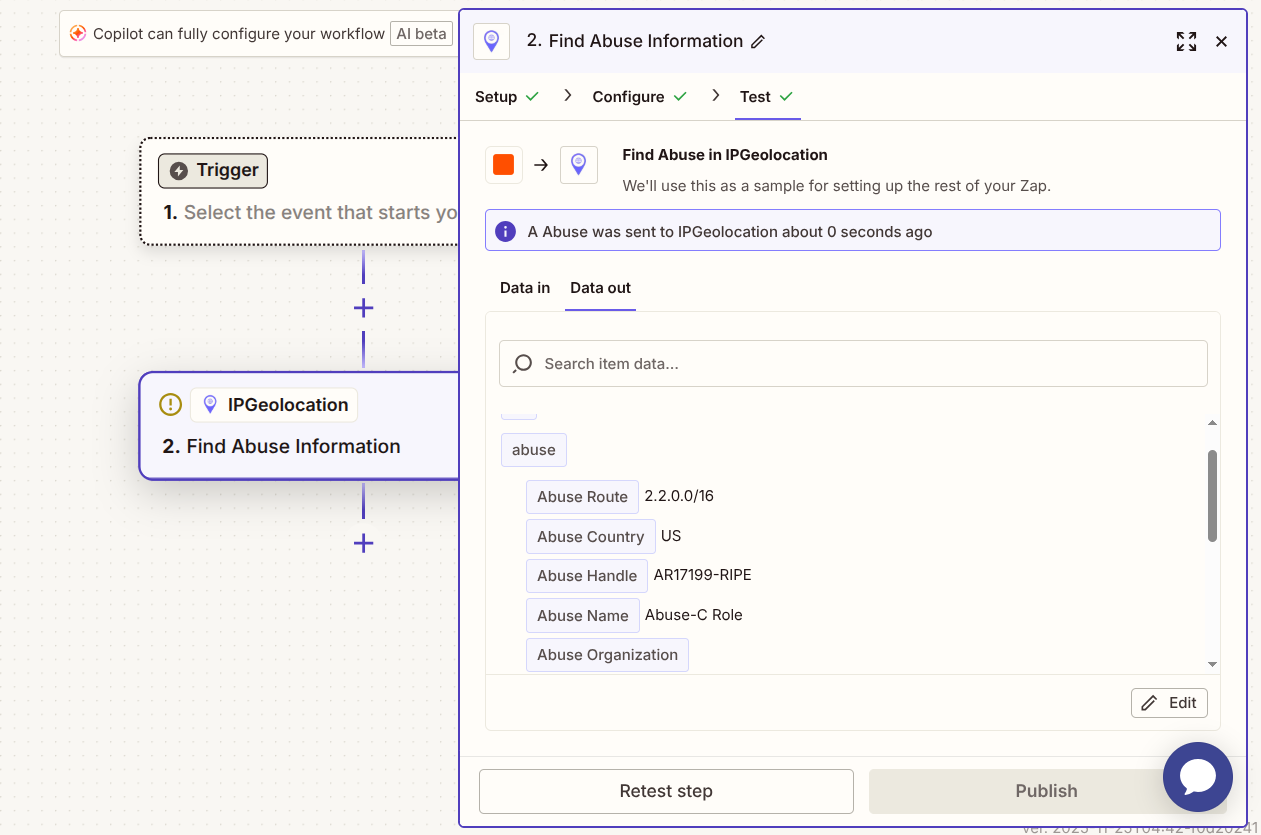Collapse the abuse data group

click(534, 450)
